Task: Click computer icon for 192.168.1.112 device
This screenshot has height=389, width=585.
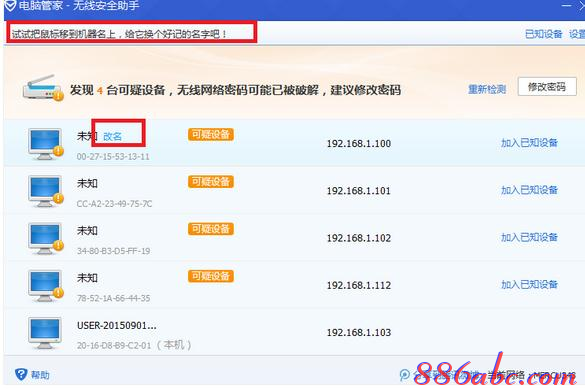Action: point(45,286)
